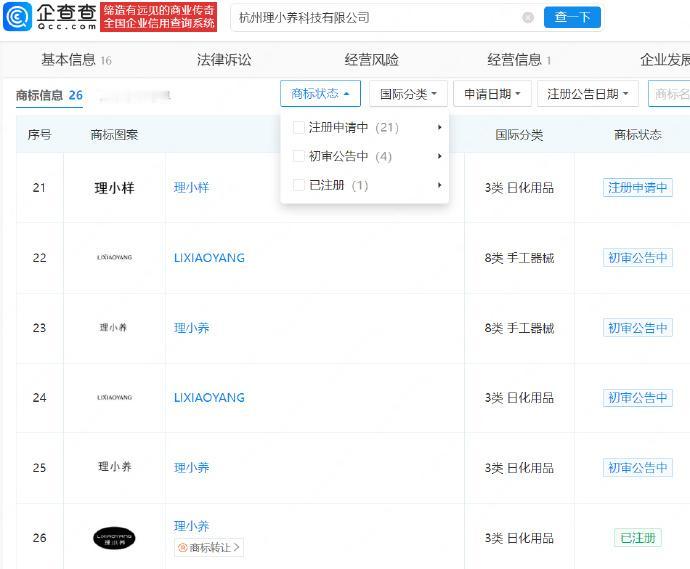The width and height of the screenshot is (690, 569).
Task: Clear the search box with the X icon
Action: click(x=528, y=18)
